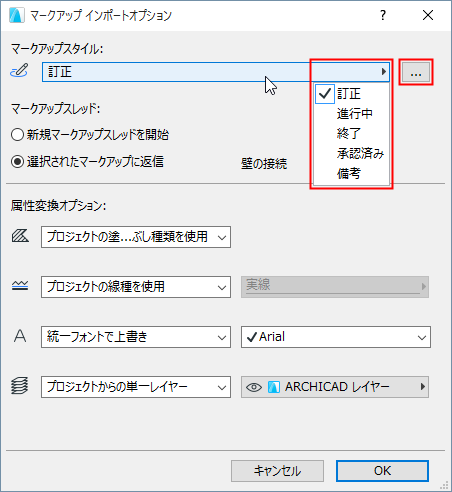Open プロジェクトからの単一レイヤー dropdown
This screenshot has height=492, width=452.
tap(136, 387)
